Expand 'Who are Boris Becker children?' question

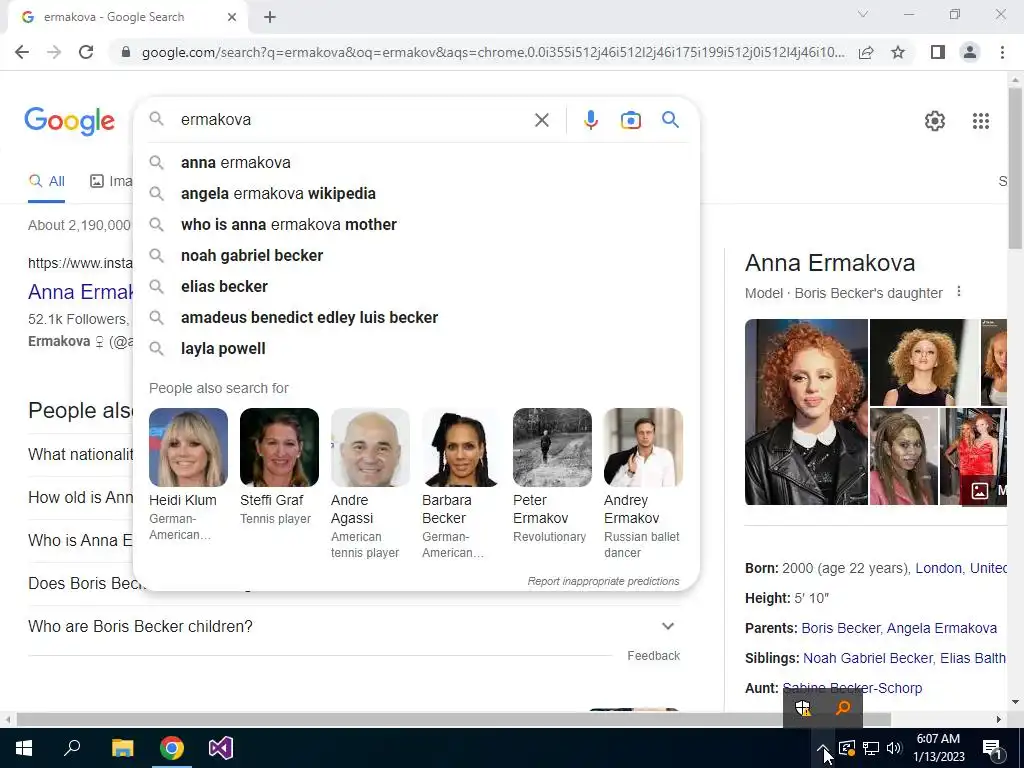tap(354, 626)
